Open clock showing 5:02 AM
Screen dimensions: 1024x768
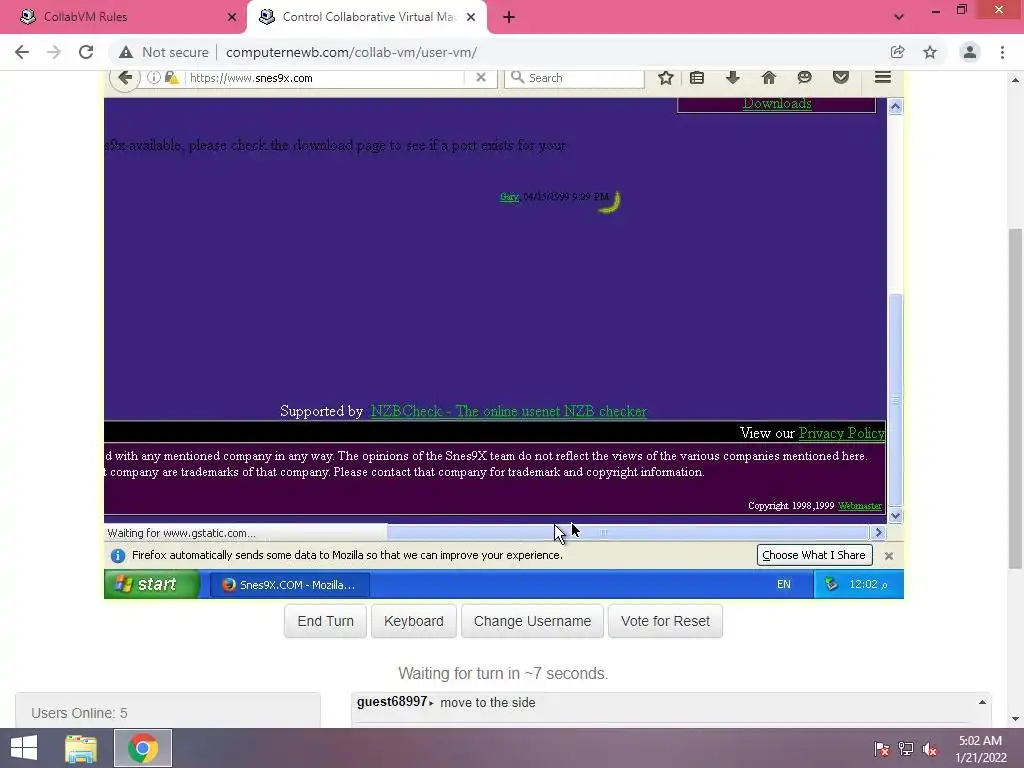coord(980,749)
